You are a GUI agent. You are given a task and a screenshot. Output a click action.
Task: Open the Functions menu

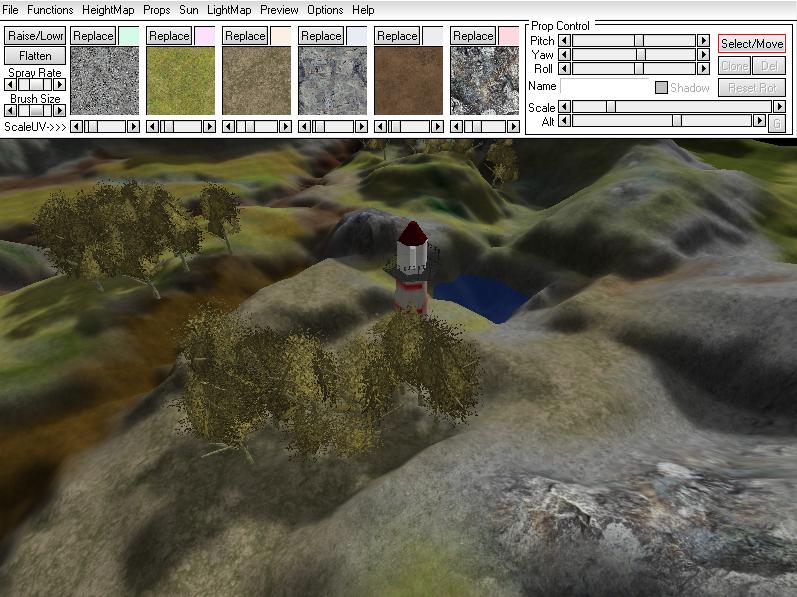pos(50,10)
